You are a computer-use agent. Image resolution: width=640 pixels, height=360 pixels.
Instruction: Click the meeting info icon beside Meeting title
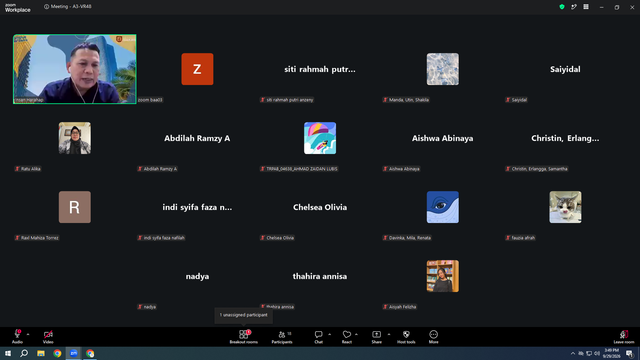pos(46,7)
